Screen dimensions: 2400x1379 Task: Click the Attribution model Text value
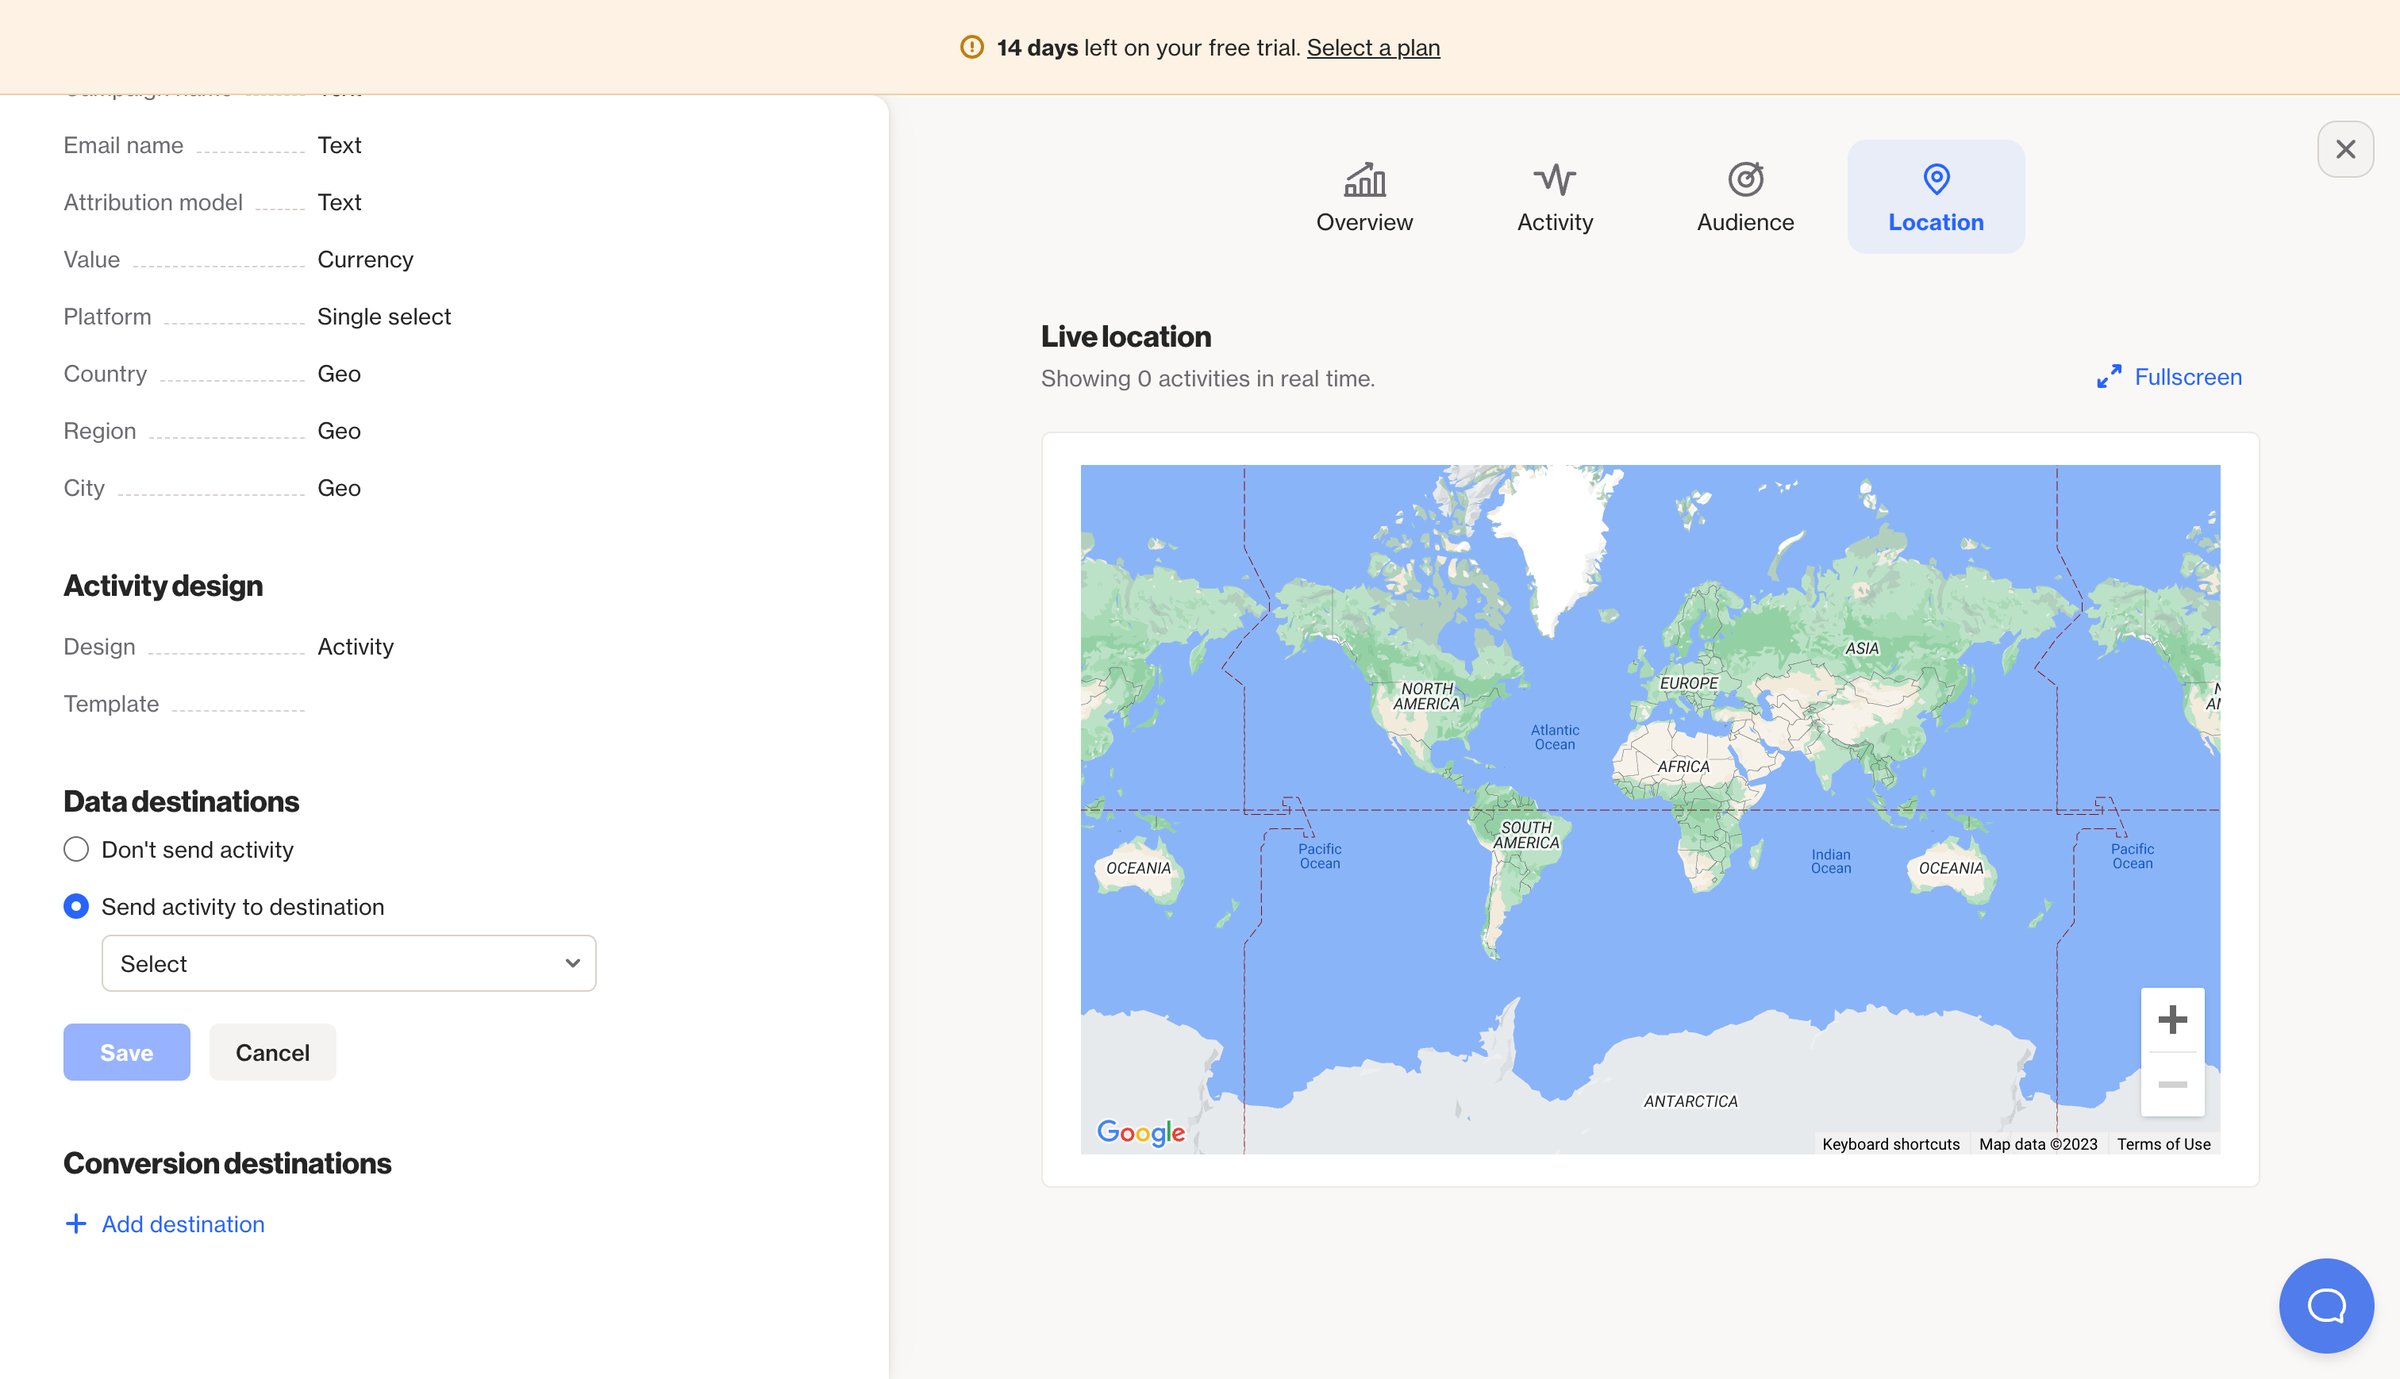[339, 202]
